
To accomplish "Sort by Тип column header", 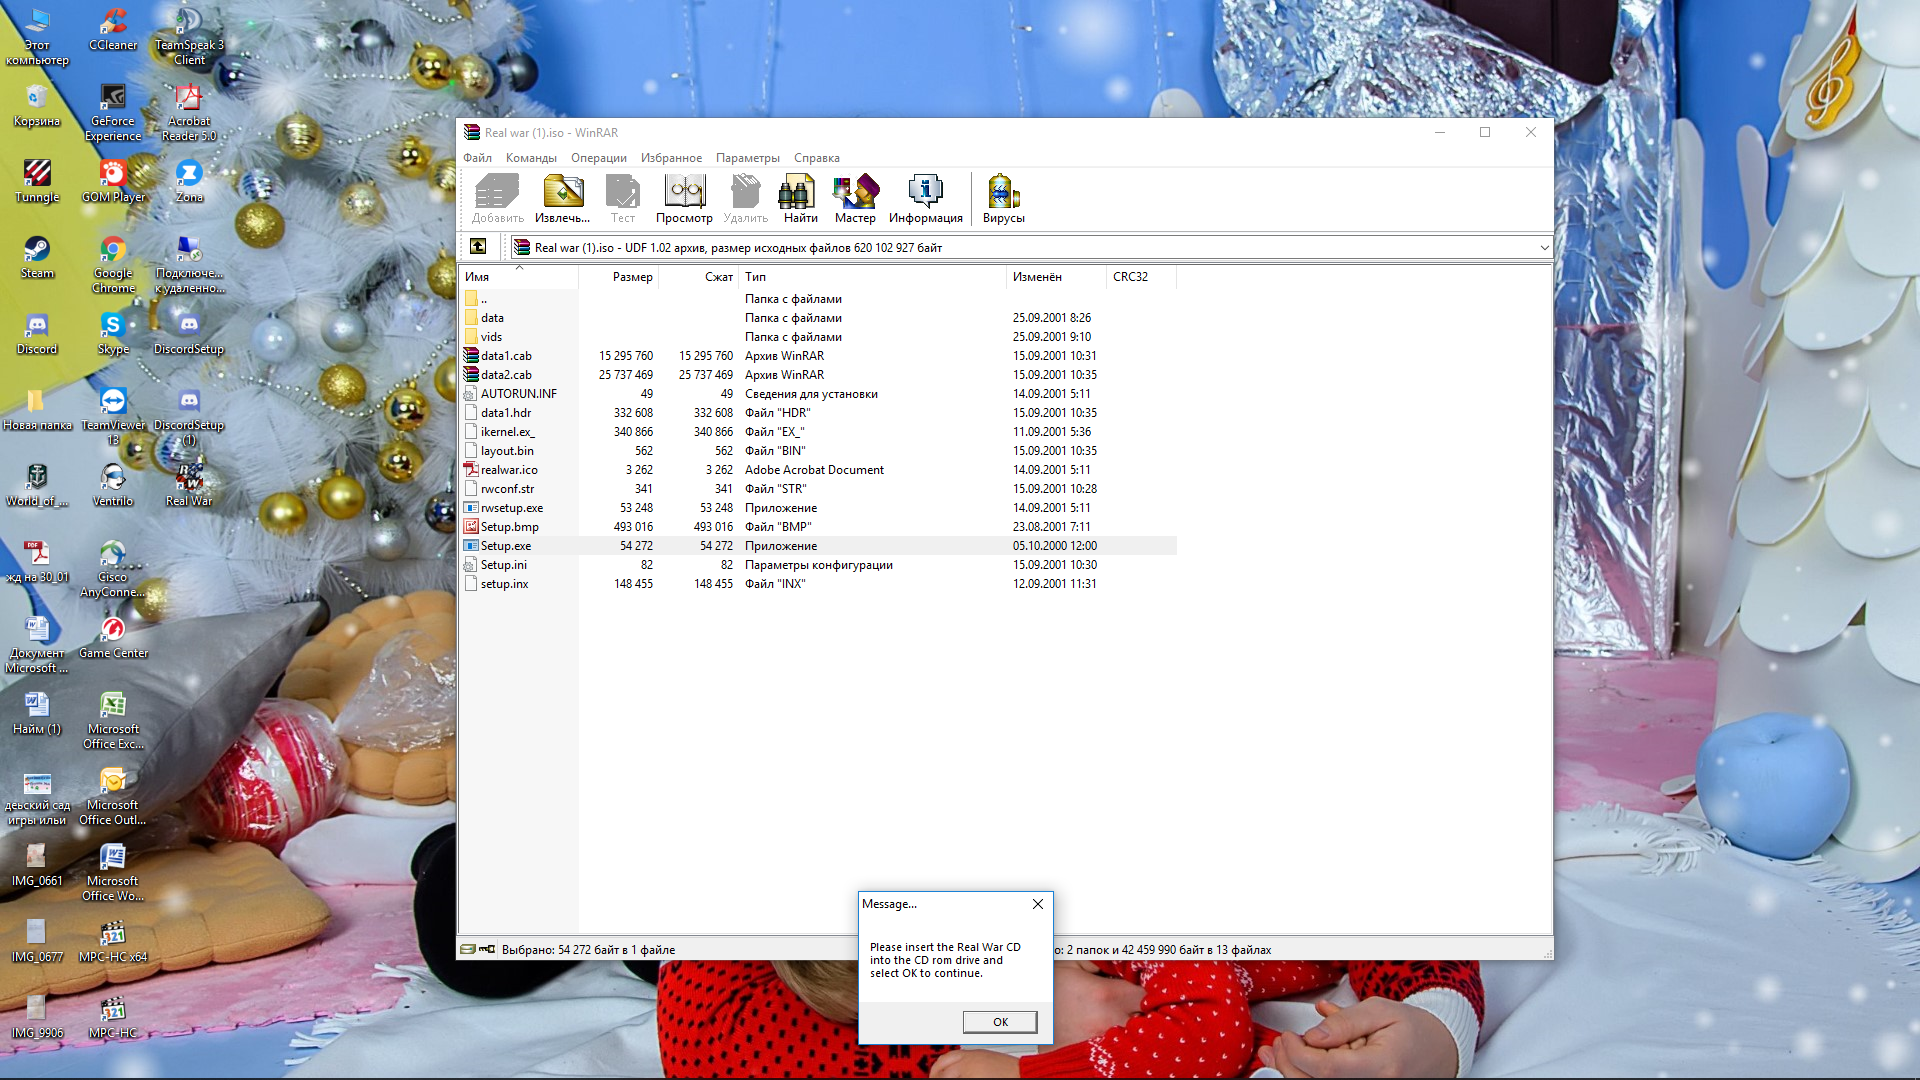I will tap(872, 277).
